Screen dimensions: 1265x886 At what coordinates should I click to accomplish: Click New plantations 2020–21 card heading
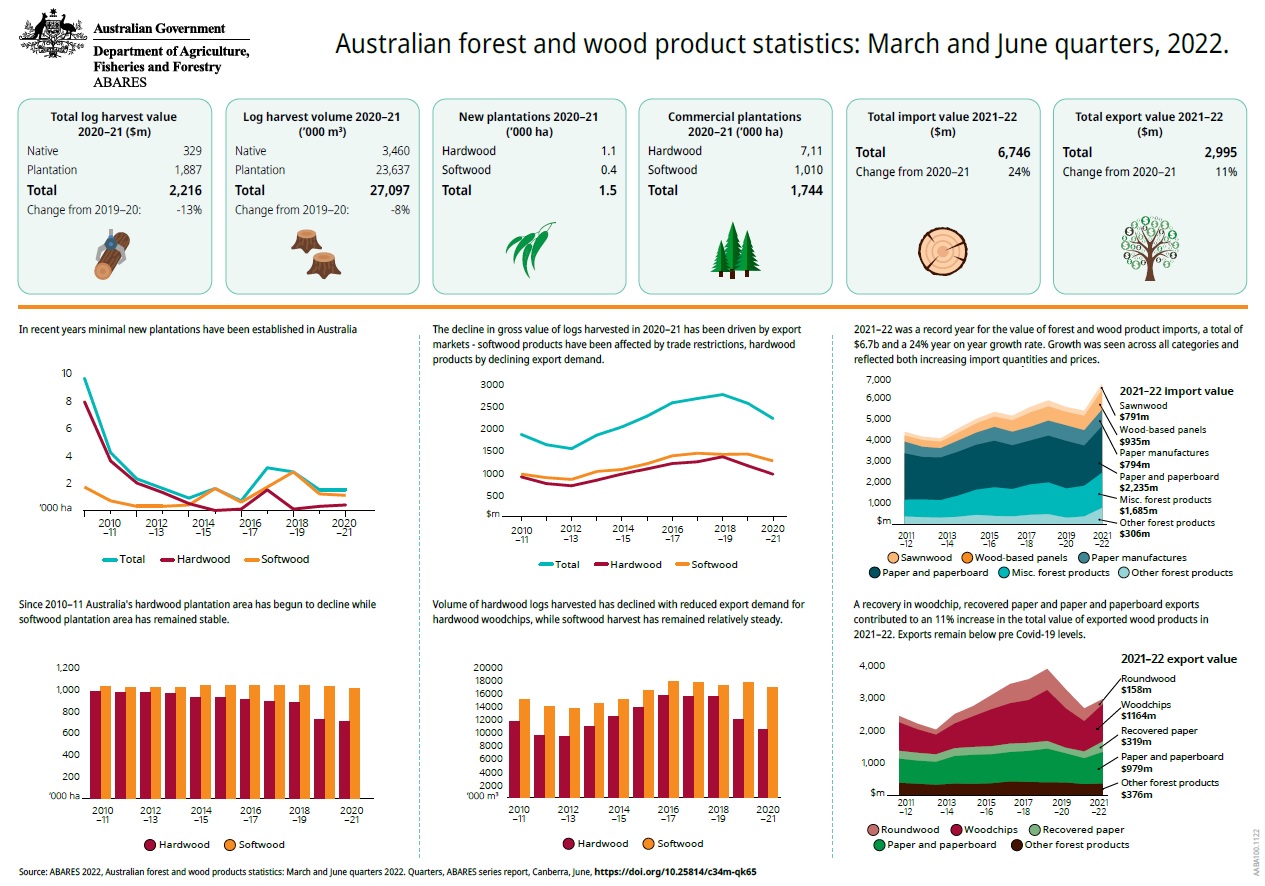coord(529,124)
